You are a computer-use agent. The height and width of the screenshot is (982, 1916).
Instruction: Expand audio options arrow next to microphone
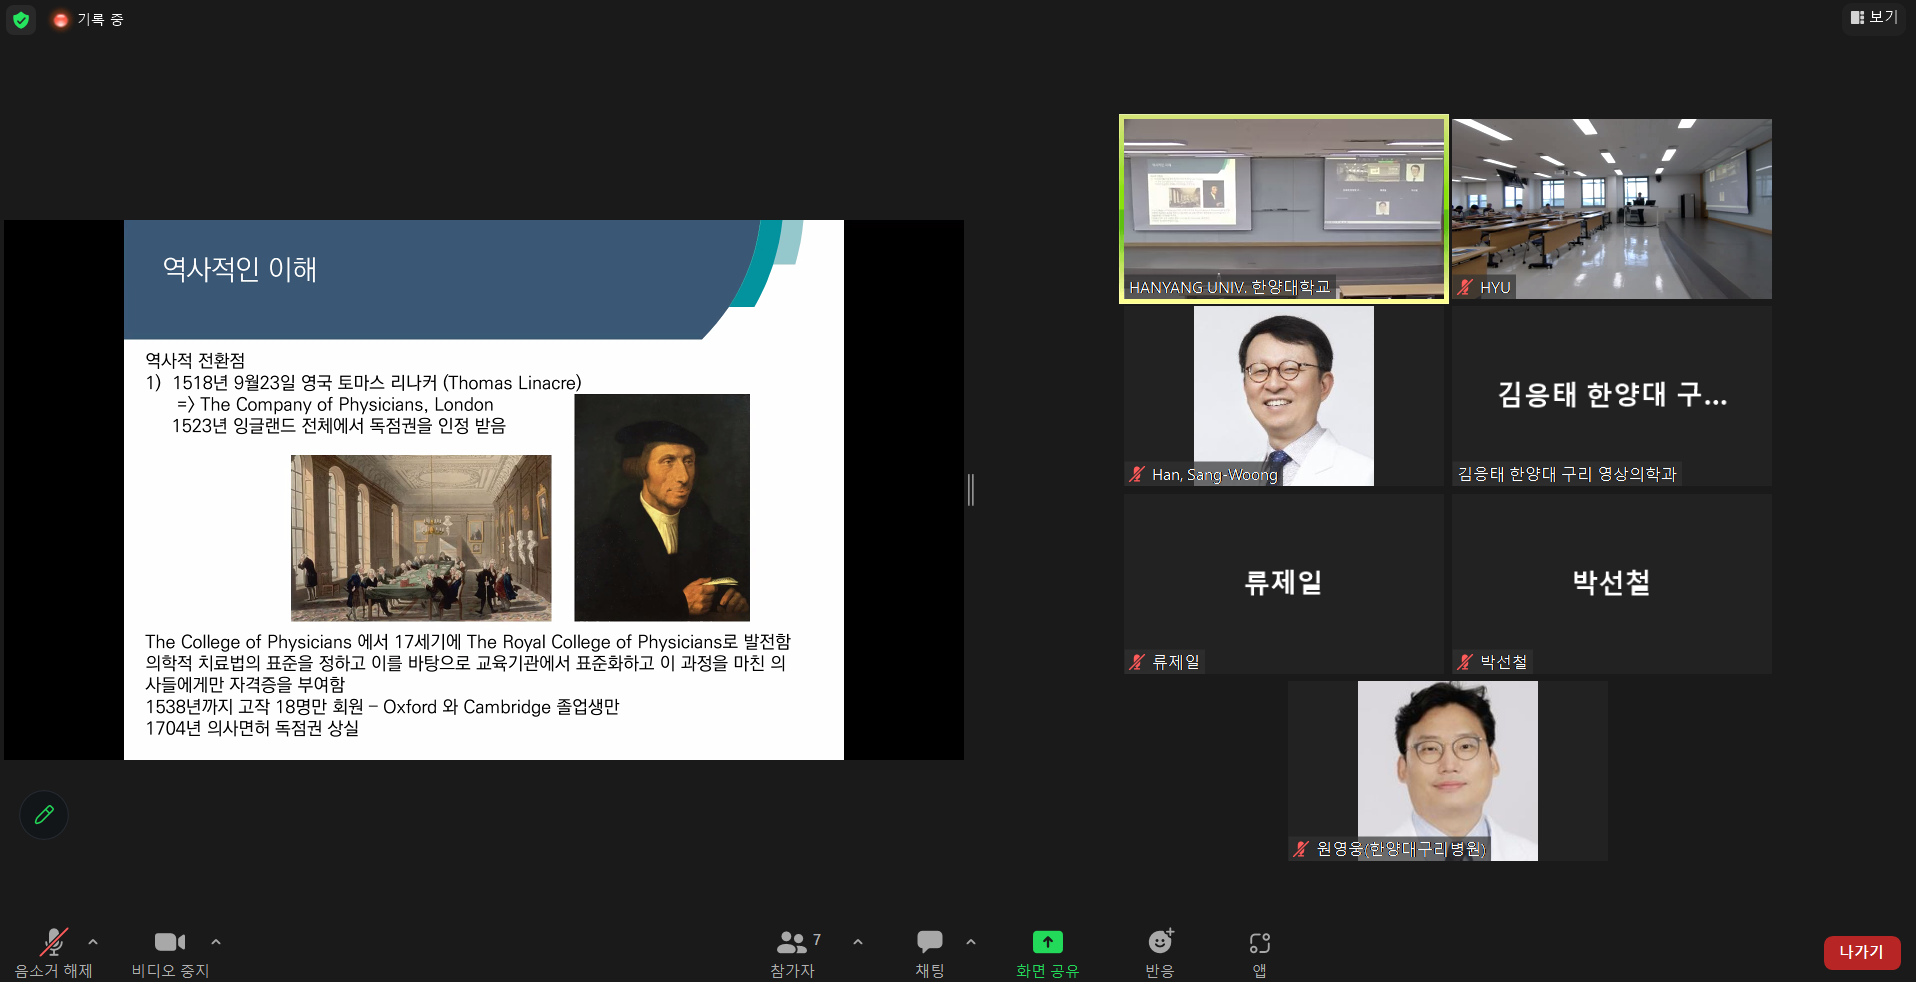[93, 942]
